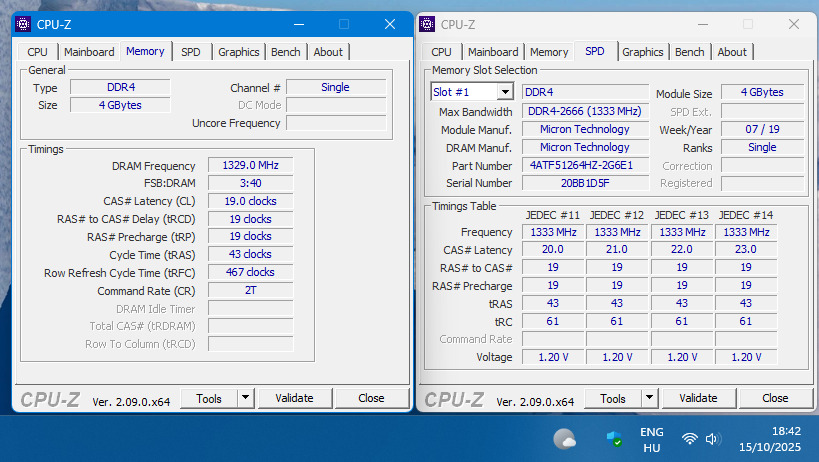Open the volume speaker tray icon

coord(712,439)
